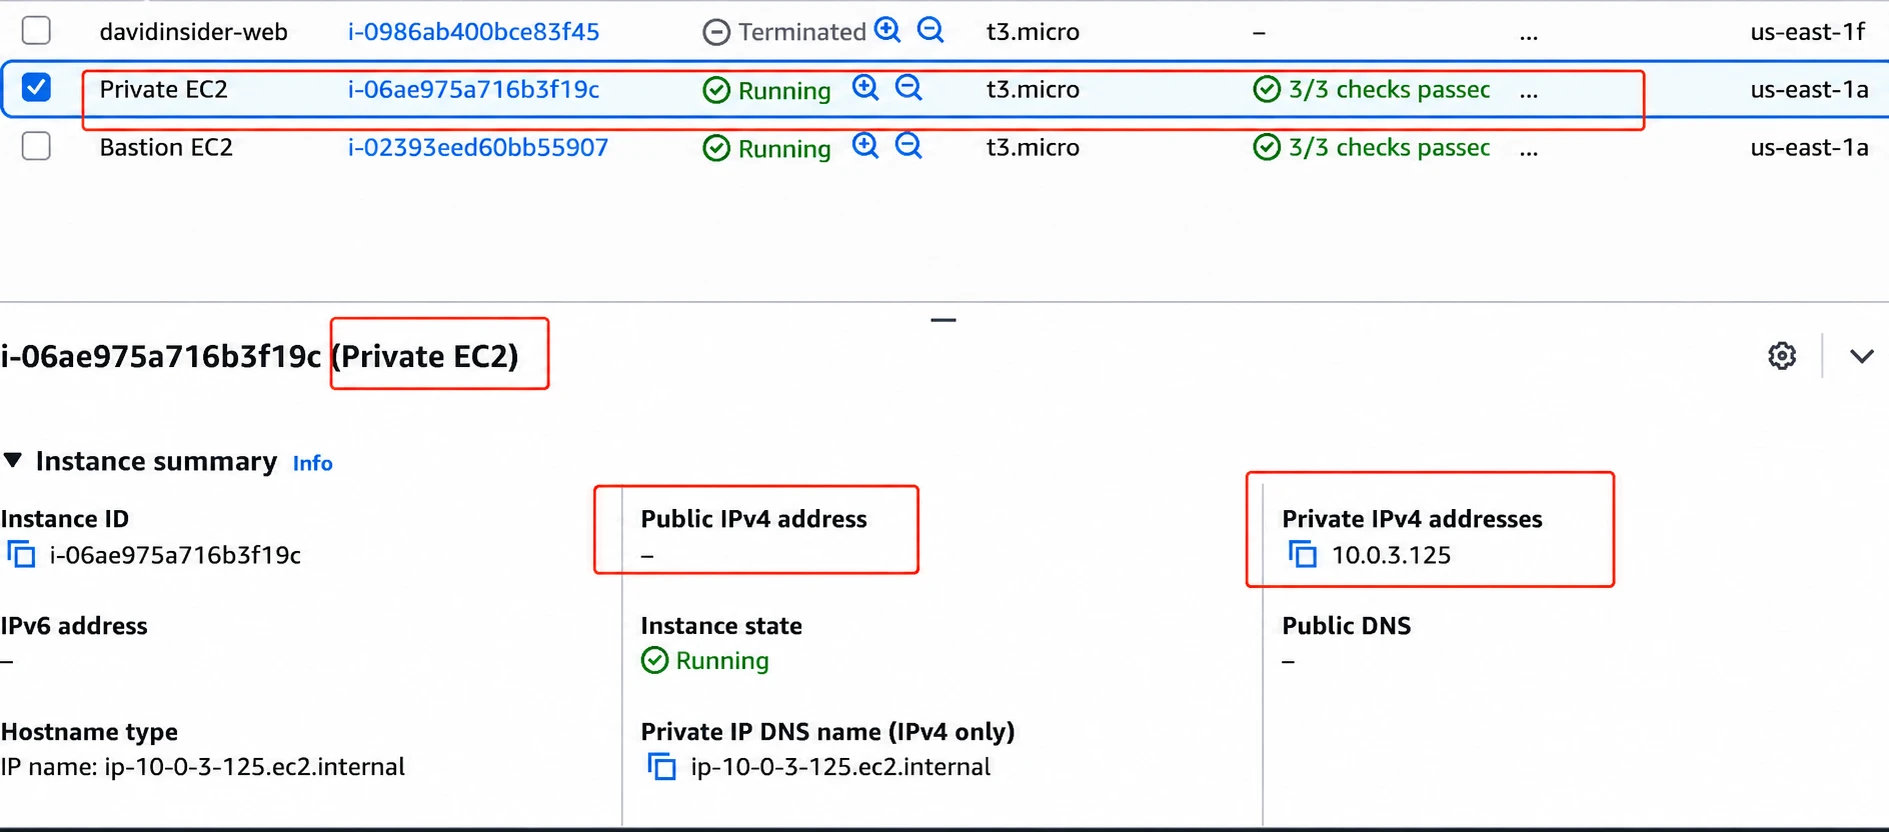Click ellipsis cell in Private EC2 row

pos(1528,93)
